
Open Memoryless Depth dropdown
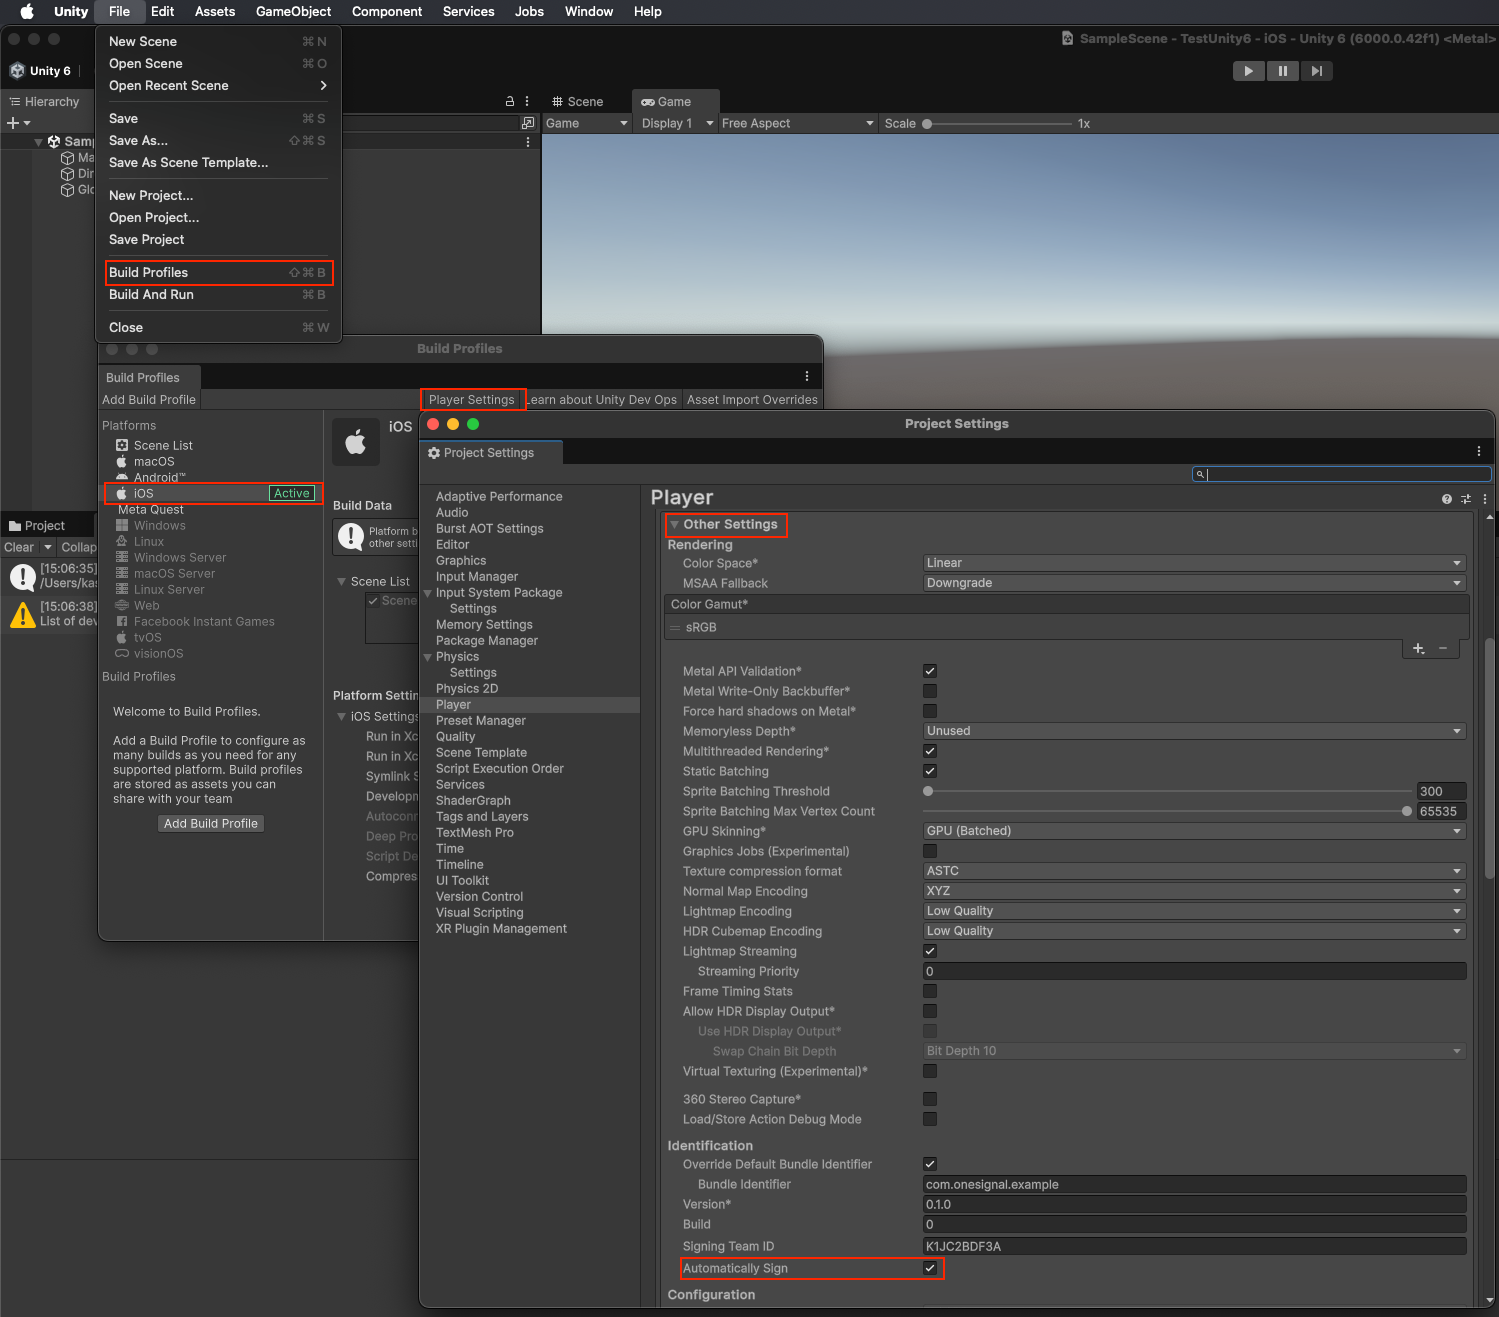click(x=1194, y=731)
